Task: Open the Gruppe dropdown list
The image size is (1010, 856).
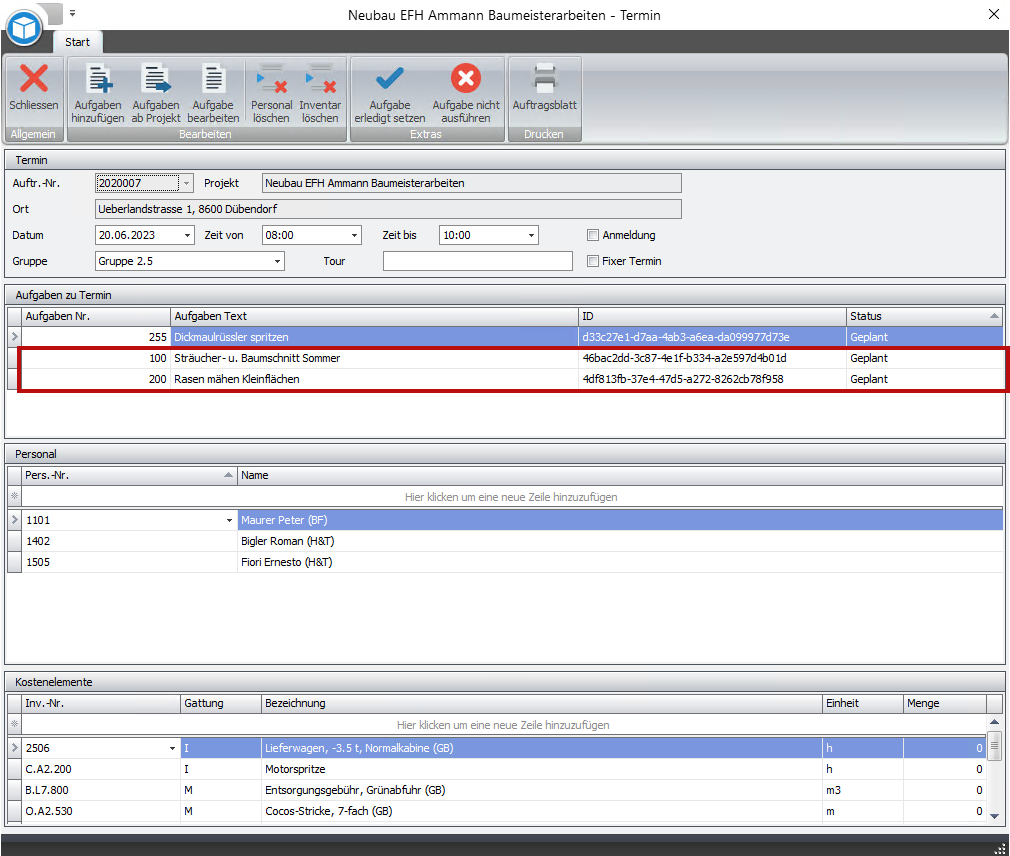Action: click(277, 261)
